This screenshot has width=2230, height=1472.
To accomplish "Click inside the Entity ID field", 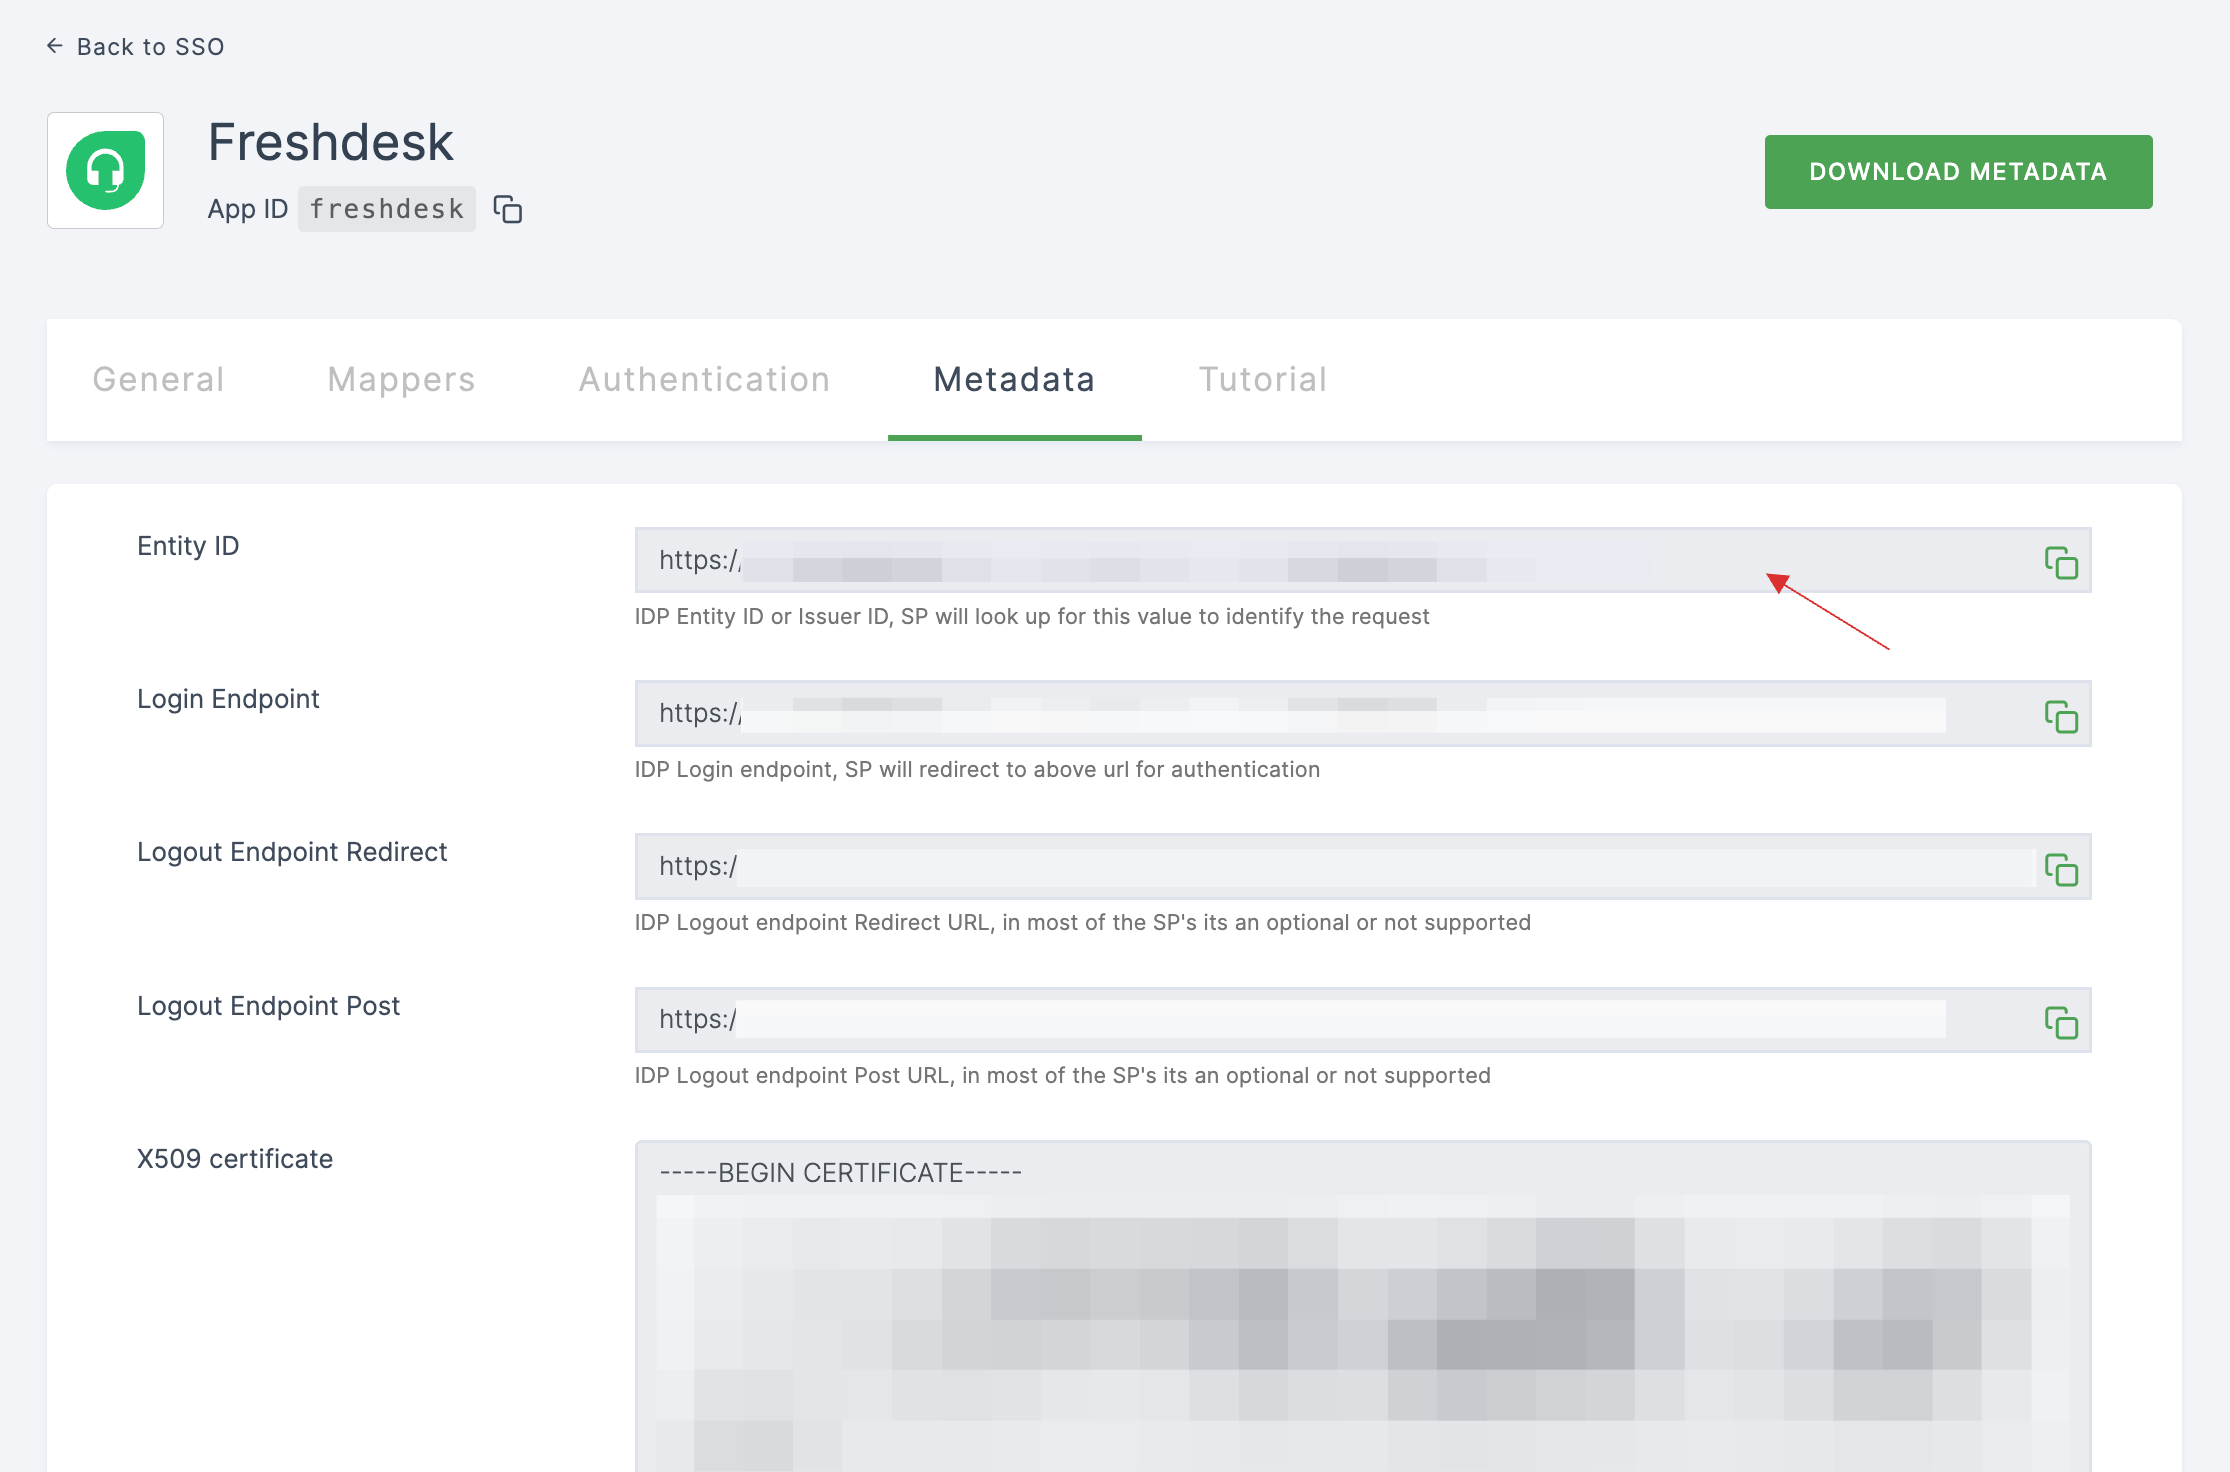I will coord(1363,560).
